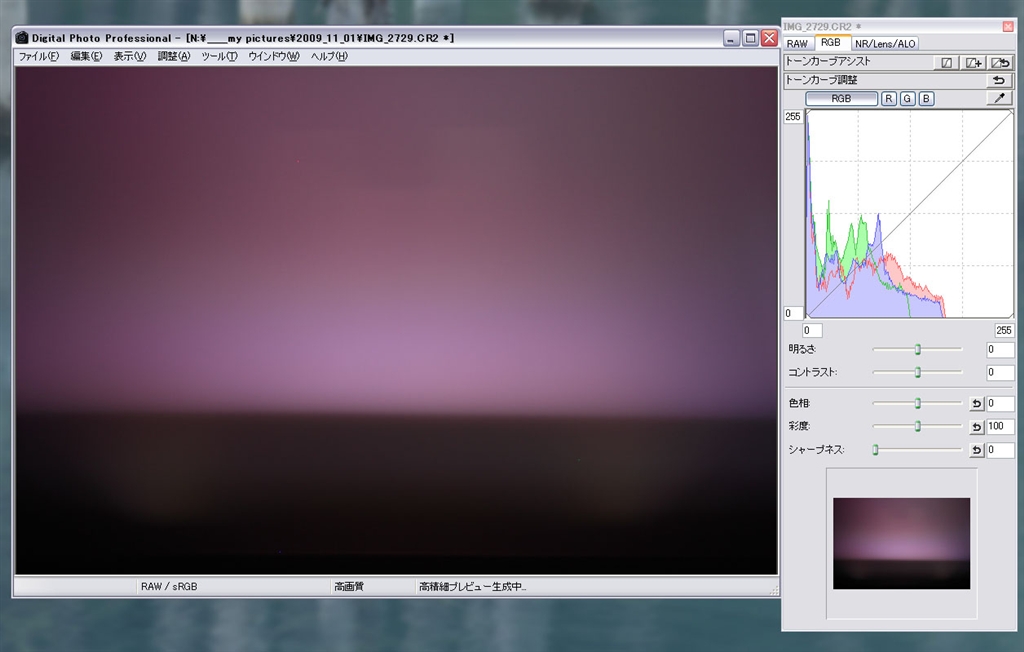Click the standard tone curve assist button
The image size is (1024, 652).
tap(946, 63)
